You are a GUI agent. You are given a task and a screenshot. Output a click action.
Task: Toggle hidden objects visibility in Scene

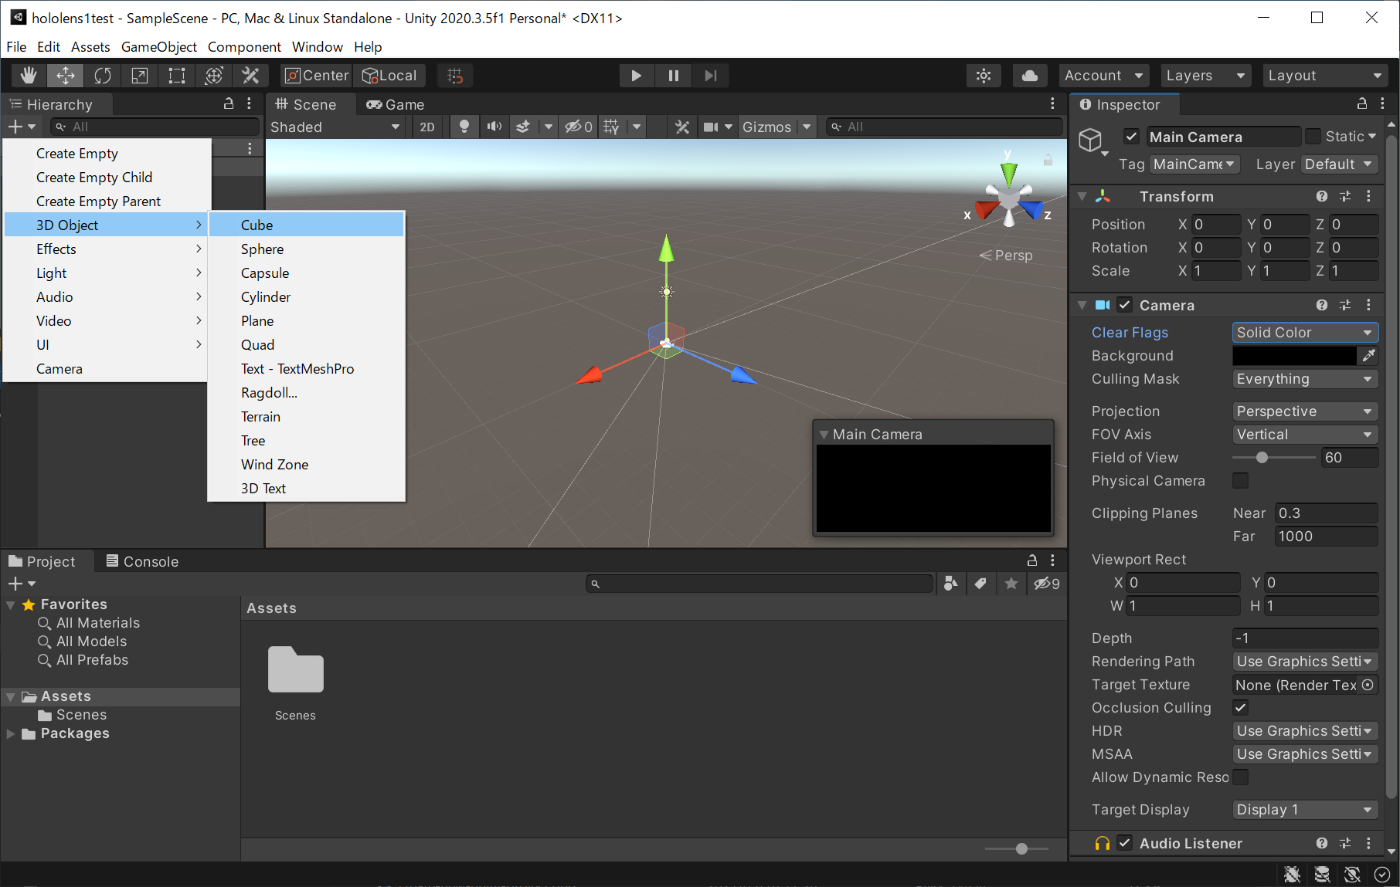[579, 127]
